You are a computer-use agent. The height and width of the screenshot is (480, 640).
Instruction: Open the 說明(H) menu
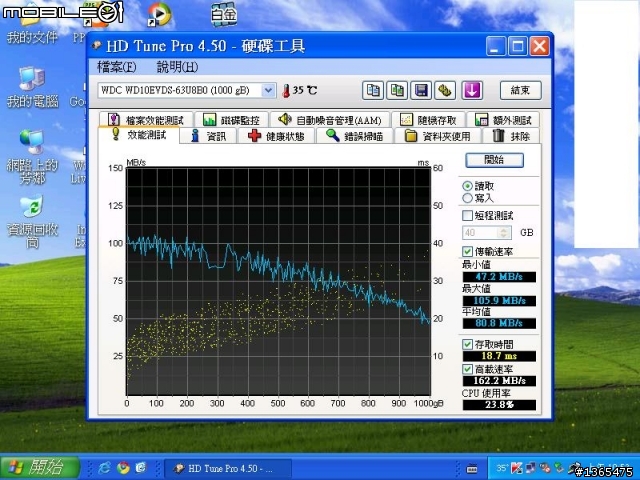177,67
